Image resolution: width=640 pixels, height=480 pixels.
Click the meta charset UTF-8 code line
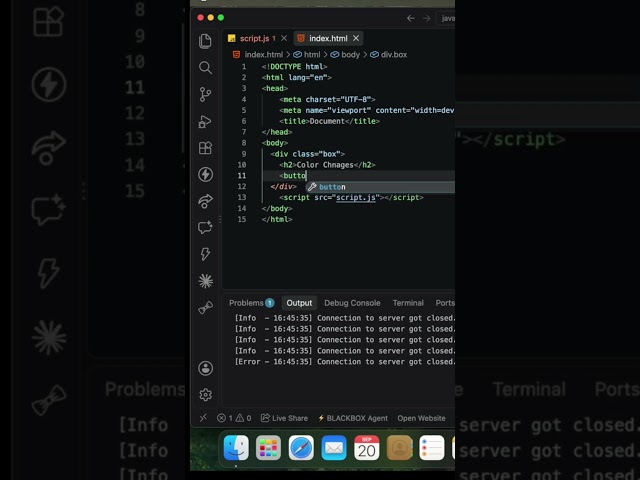[x=327, y=99]
